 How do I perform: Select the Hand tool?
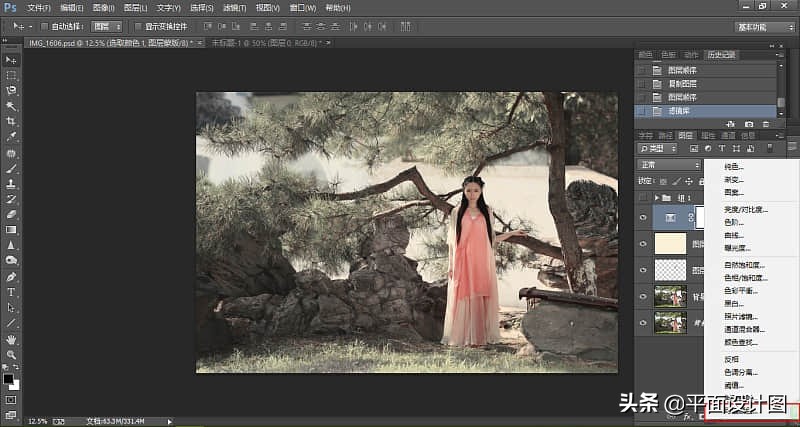pyautogui.click(x=12, y=339)
